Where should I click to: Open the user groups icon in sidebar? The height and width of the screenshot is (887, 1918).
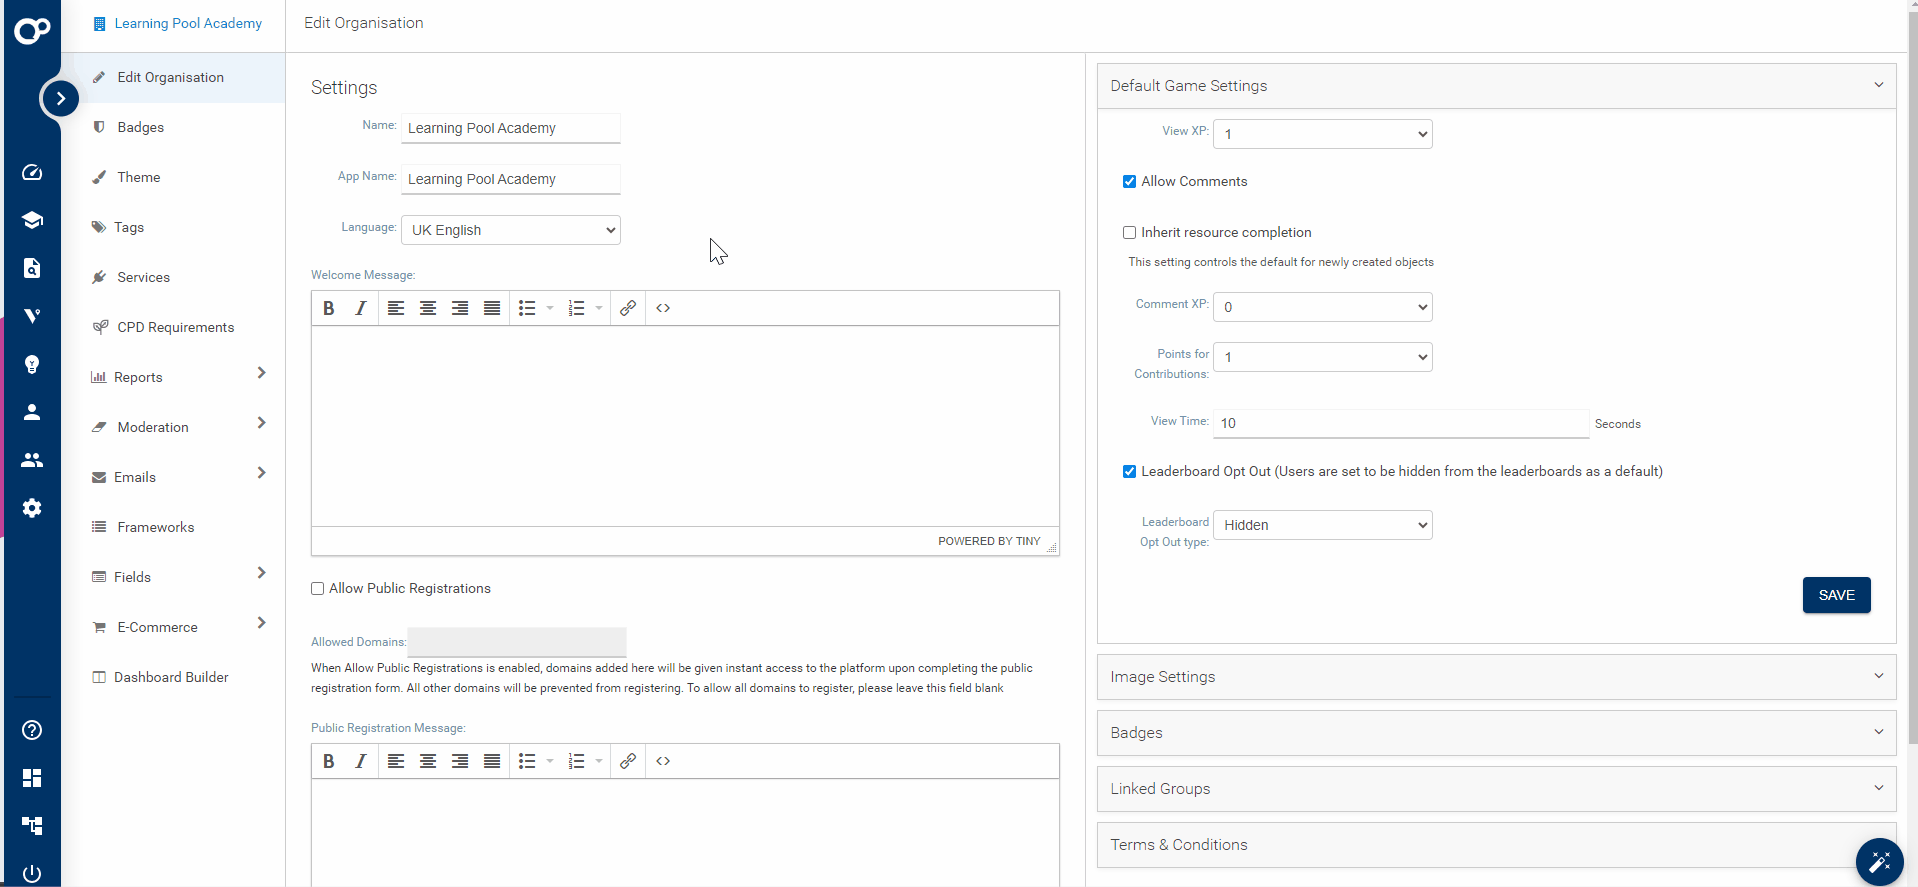coord(32,460)
